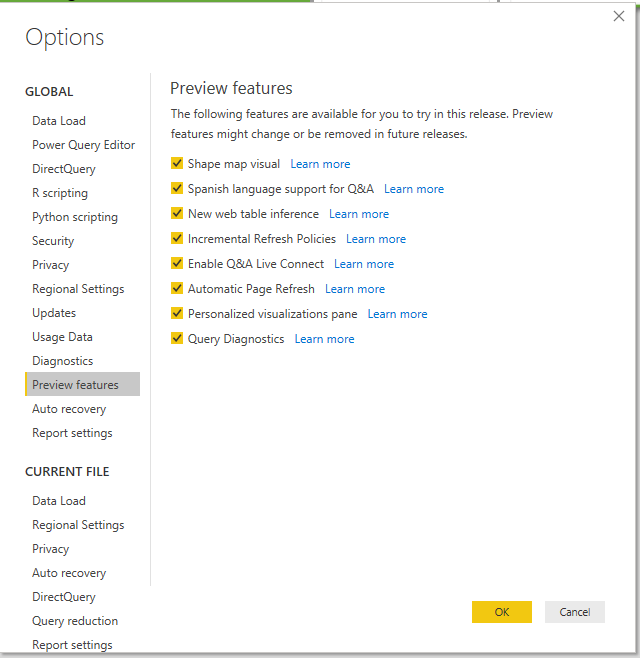The image size is (640, 658).
Task: Toggle Spanish language support for Q&A
Action: [177, 188]
